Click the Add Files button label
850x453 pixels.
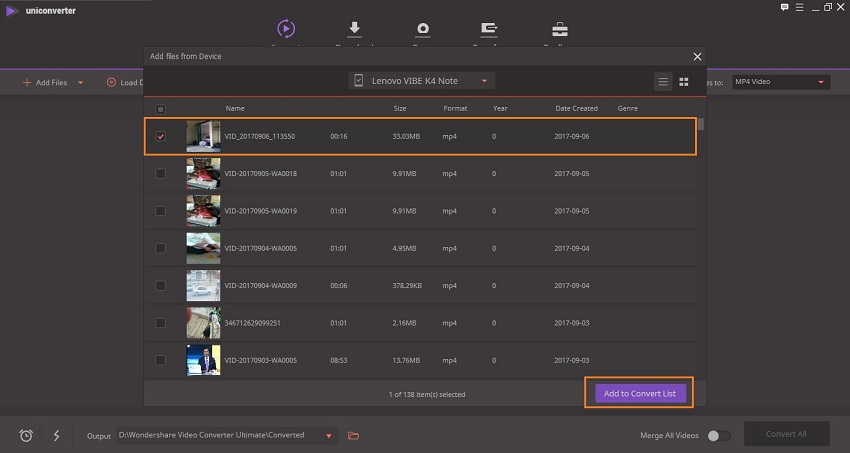click(51, 82)
